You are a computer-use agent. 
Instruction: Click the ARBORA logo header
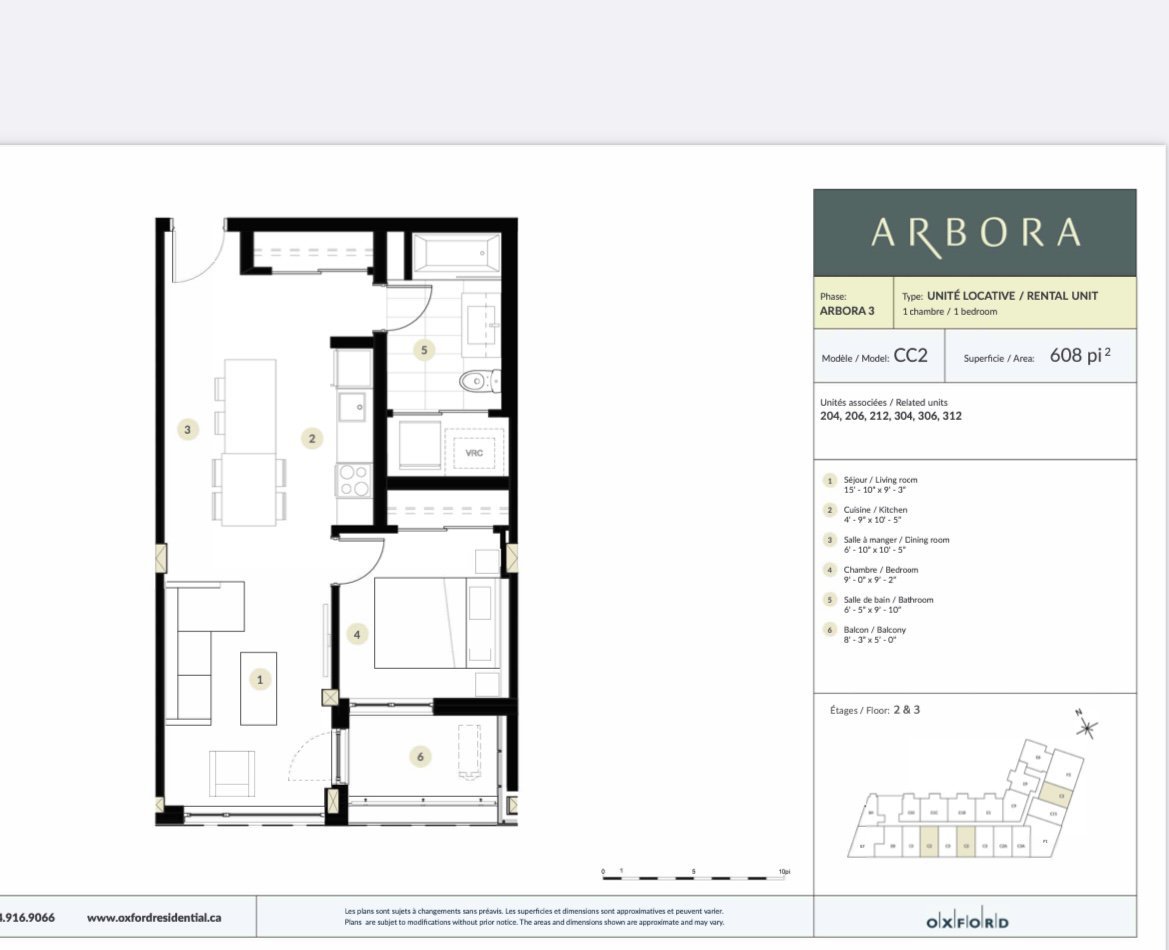click(974, 233)
